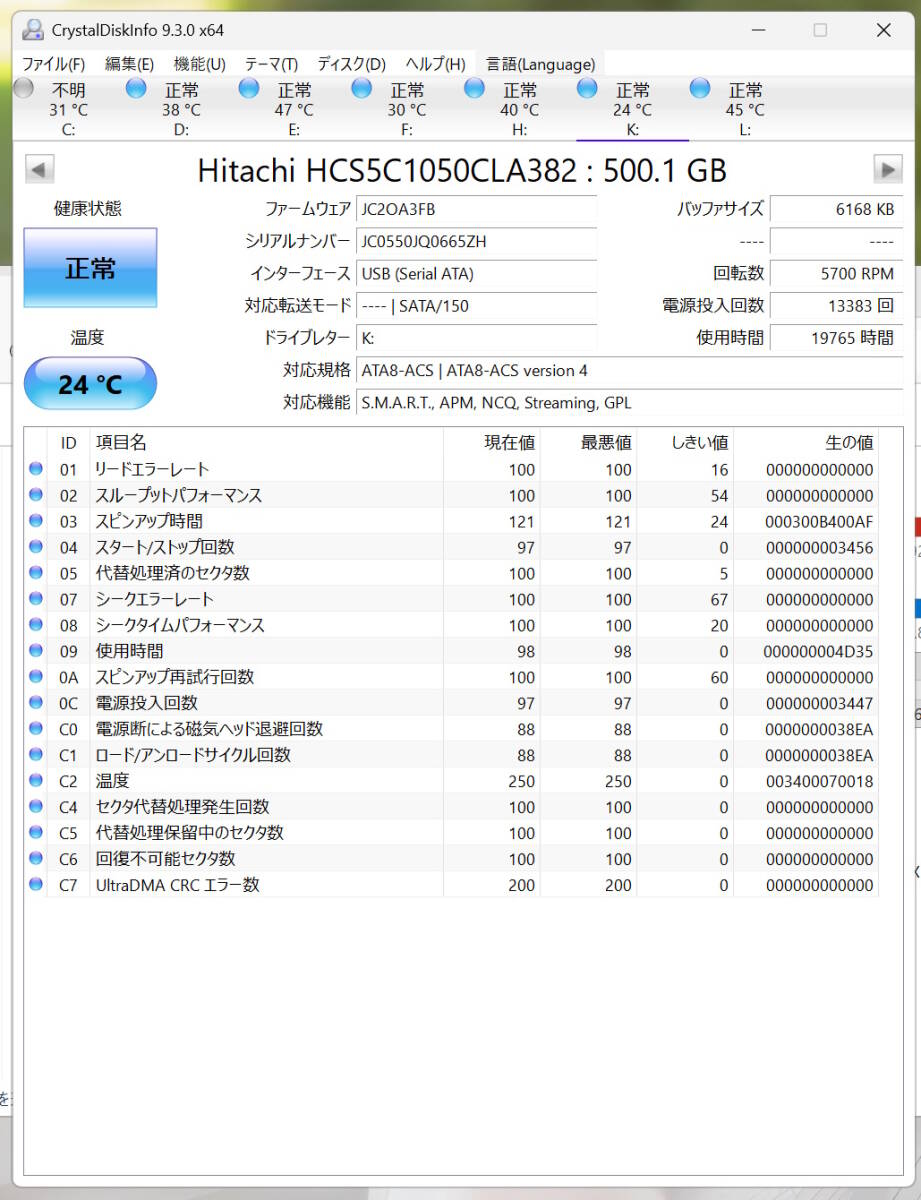The image size is (921, 1200).
Task: Click the blue indicator next to UltraDMA CRC エラー数
Action: pyautogui.click(x=35, y=884)
